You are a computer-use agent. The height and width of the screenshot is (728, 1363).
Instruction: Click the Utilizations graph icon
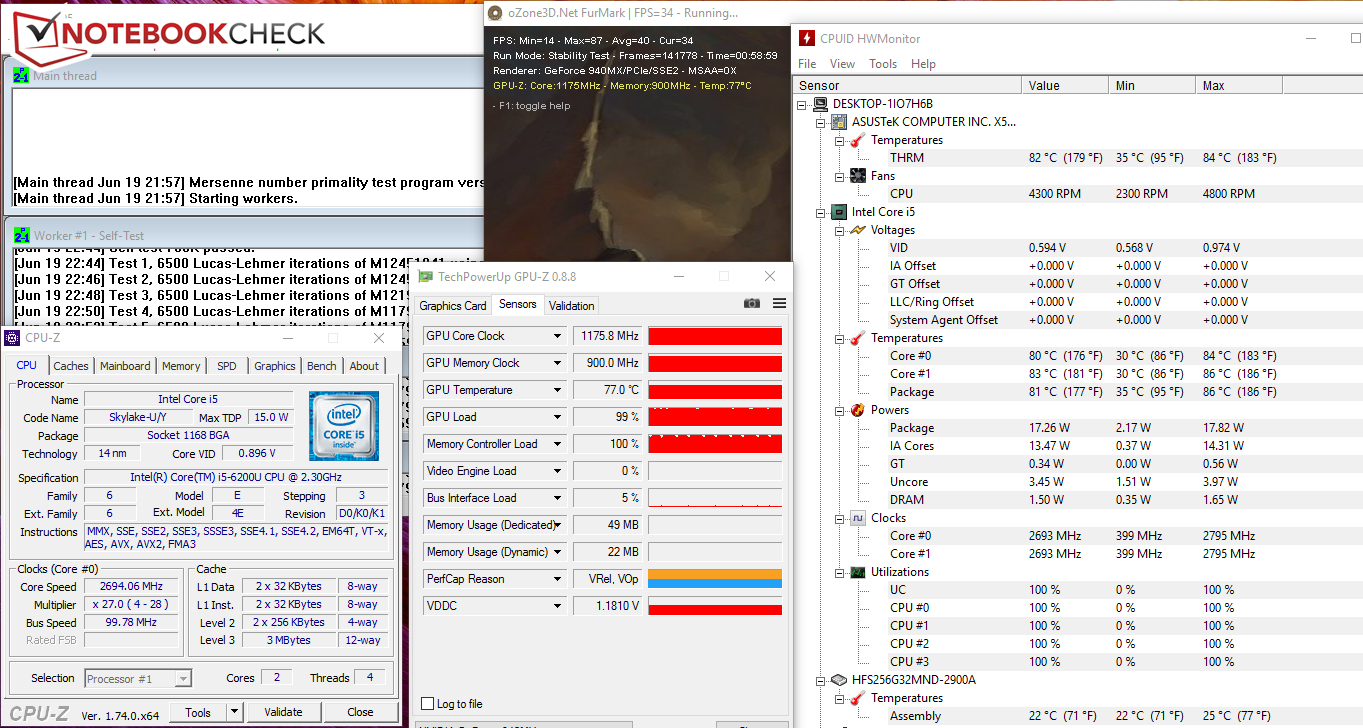pyautogui.click(x=858, y=572)
